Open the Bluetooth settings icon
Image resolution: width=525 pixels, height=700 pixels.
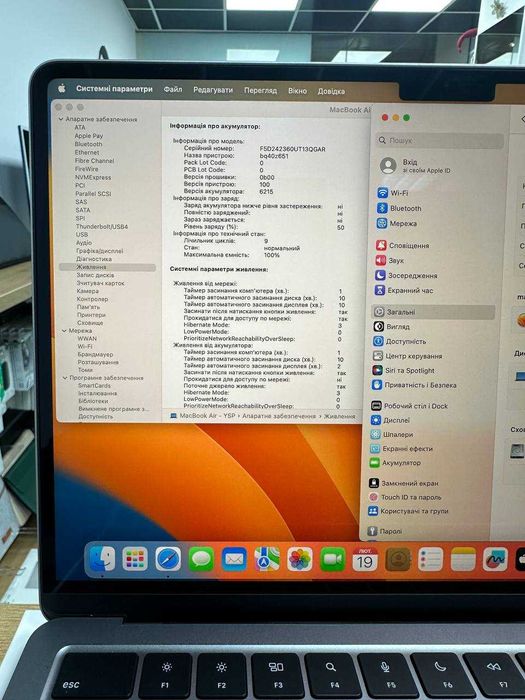pos(382,208)
